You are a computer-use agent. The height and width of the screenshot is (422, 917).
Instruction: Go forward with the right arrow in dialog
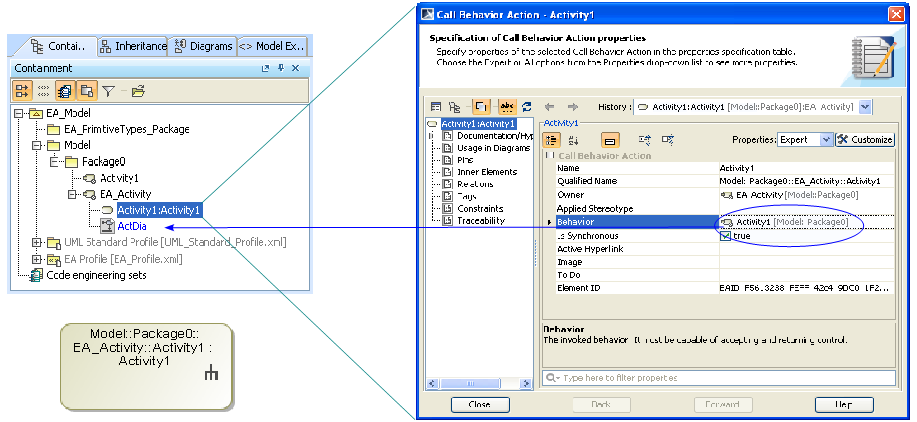click(x=573, y=107)
